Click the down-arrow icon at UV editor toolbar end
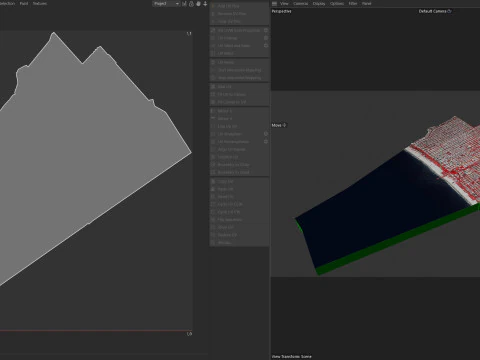The width and height of the screenshot is (480, 360). (x=205, y=4)
